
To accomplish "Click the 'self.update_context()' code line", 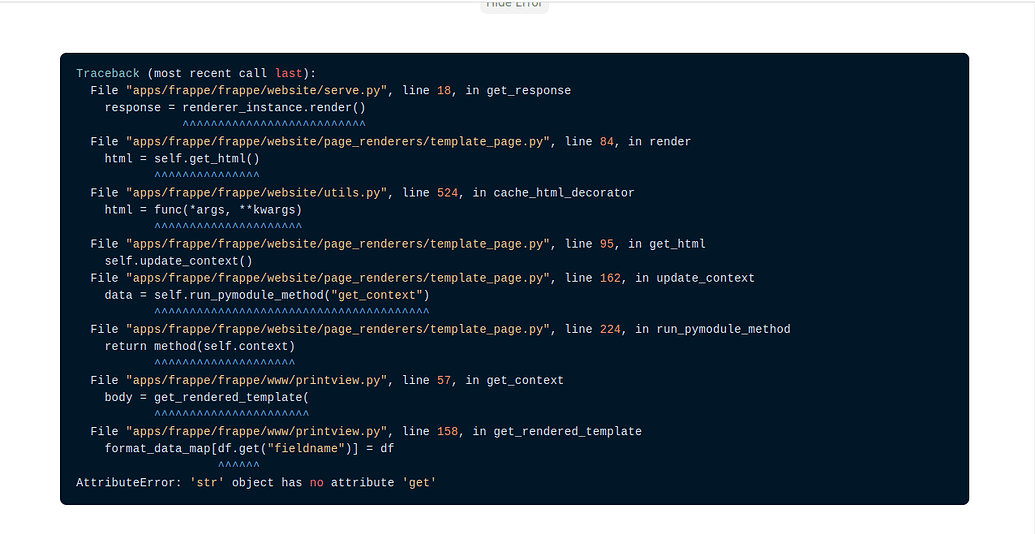I will [x=178, y=261].
